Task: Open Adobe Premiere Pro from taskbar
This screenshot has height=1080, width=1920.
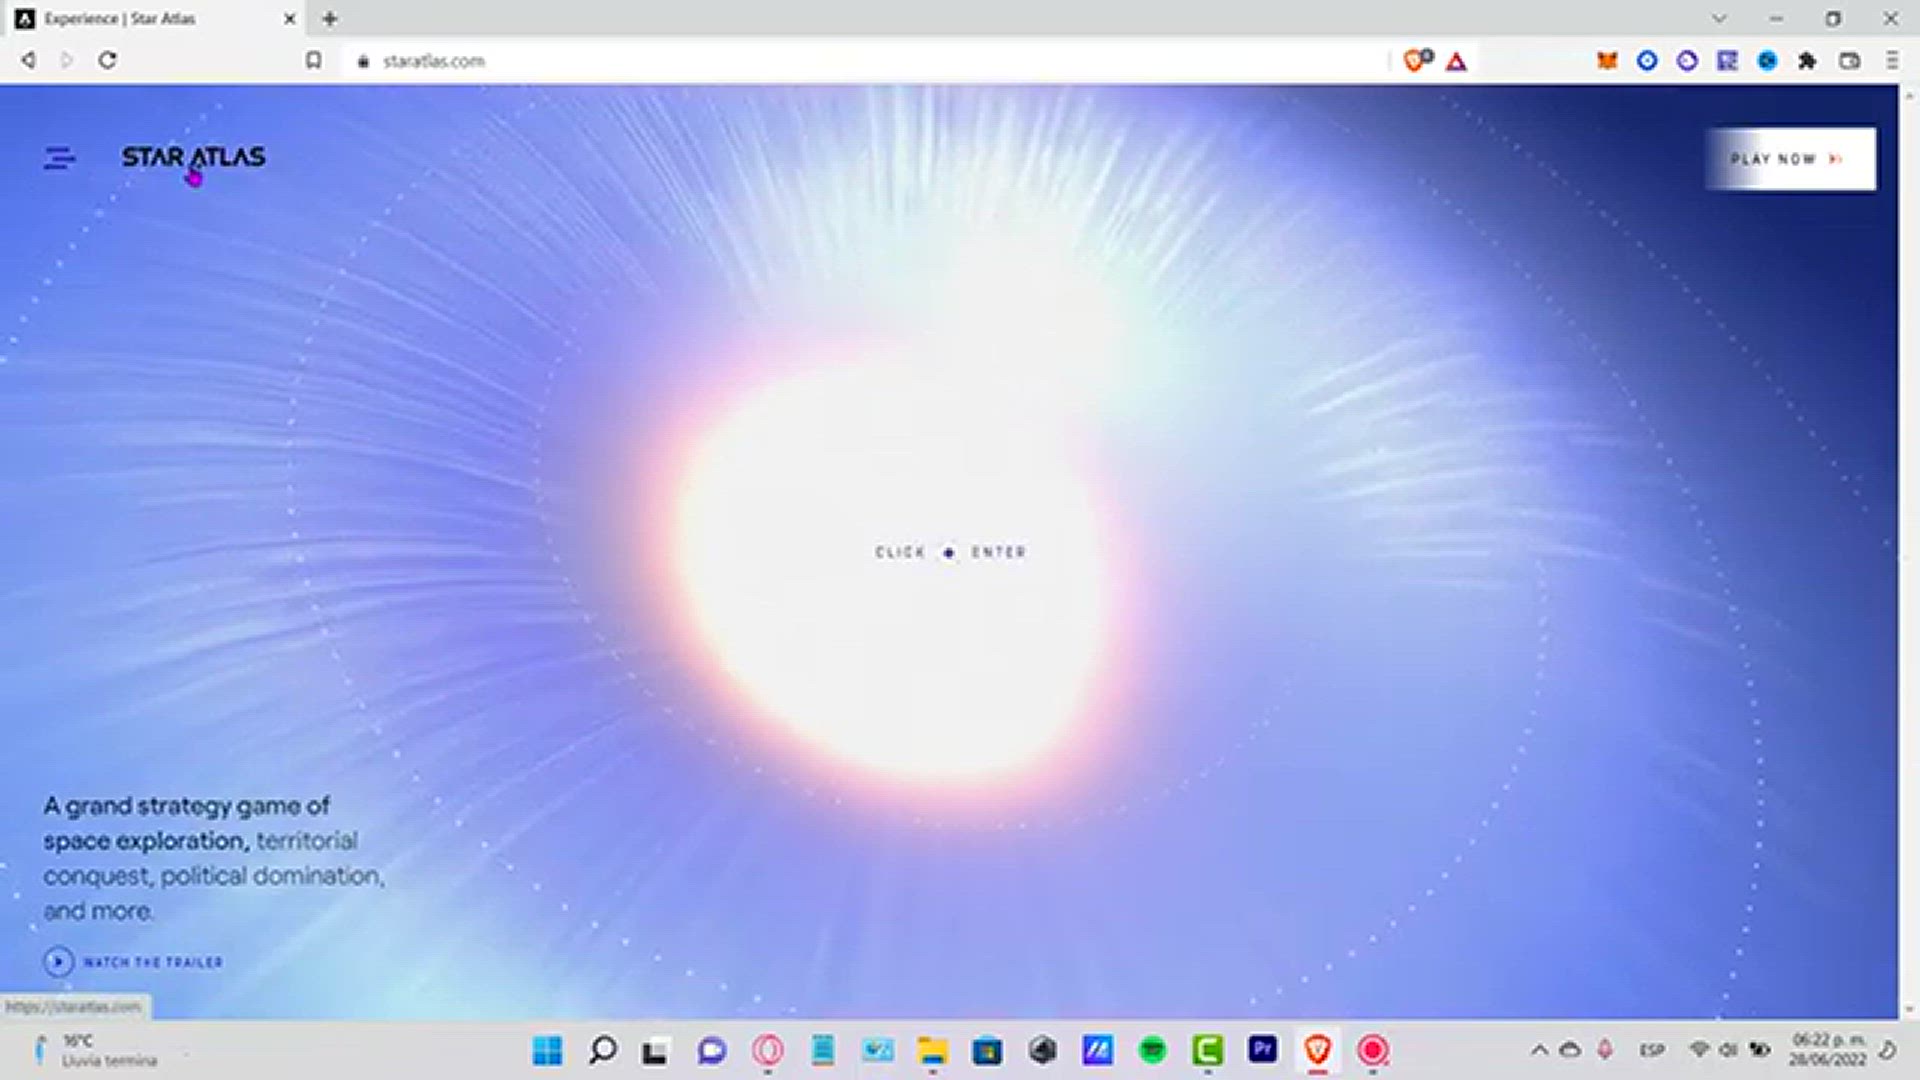Action: (x=1262, y=1049)
